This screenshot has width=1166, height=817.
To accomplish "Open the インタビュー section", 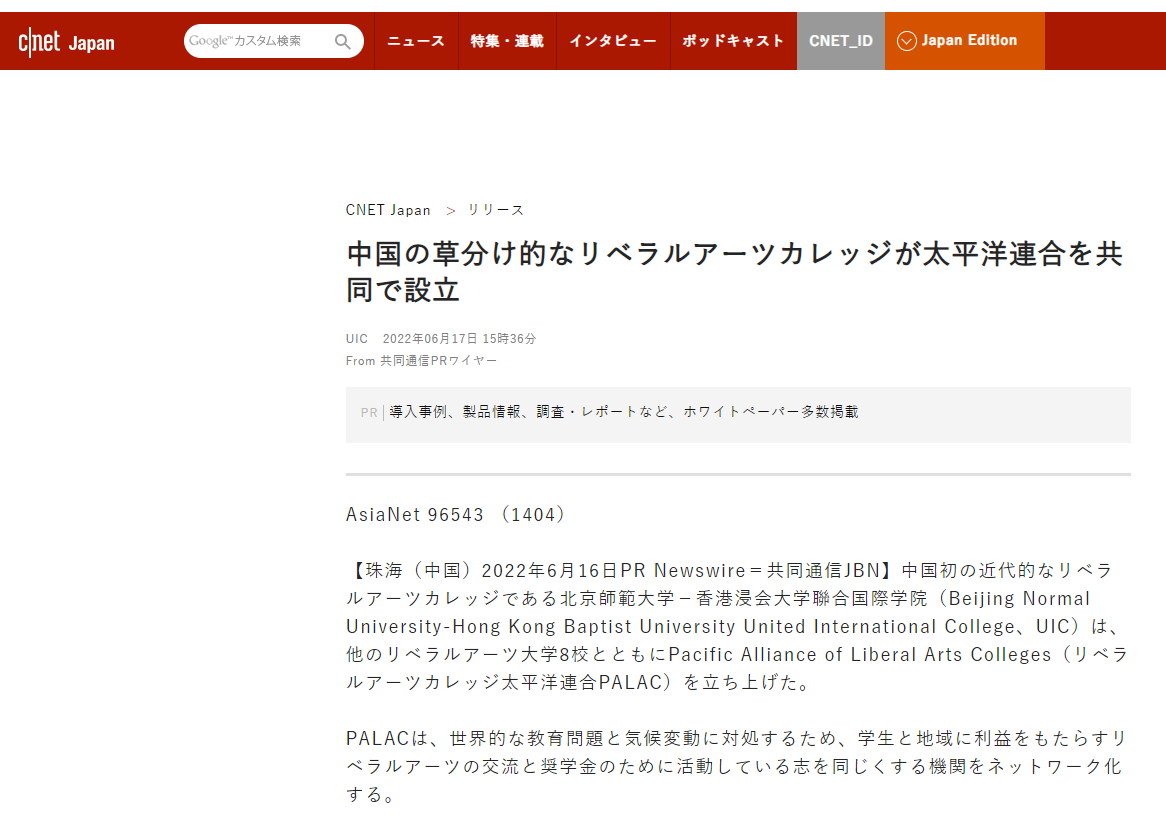I will pyautogui.click(x=613, y=41).
